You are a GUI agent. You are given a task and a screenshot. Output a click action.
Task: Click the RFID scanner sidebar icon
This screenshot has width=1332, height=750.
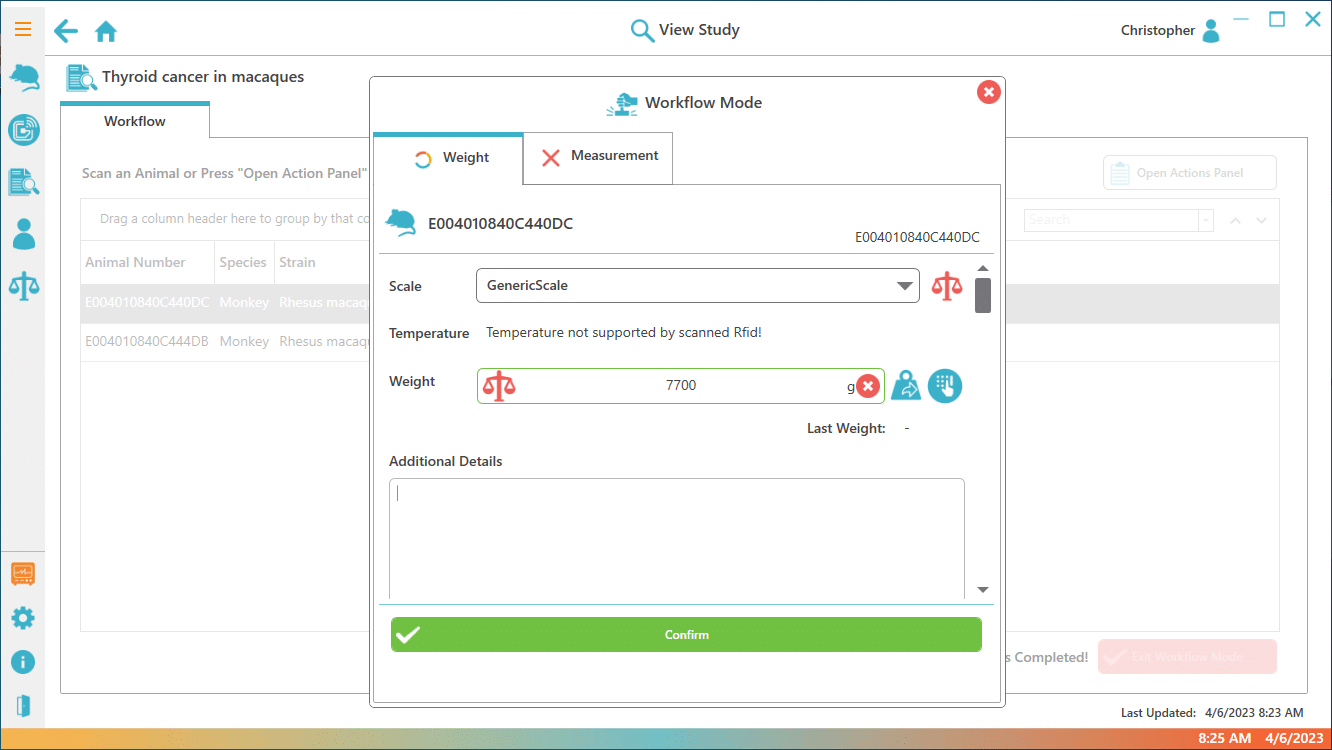pos(23,129)
